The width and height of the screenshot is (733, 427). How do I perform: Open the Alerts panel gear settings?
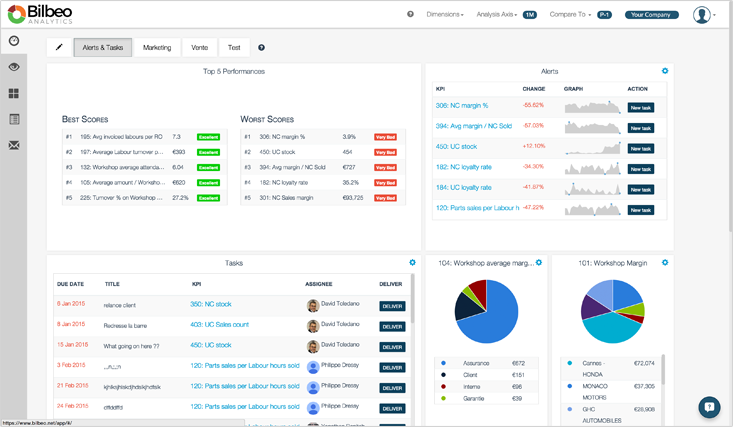tap(665, 71)
